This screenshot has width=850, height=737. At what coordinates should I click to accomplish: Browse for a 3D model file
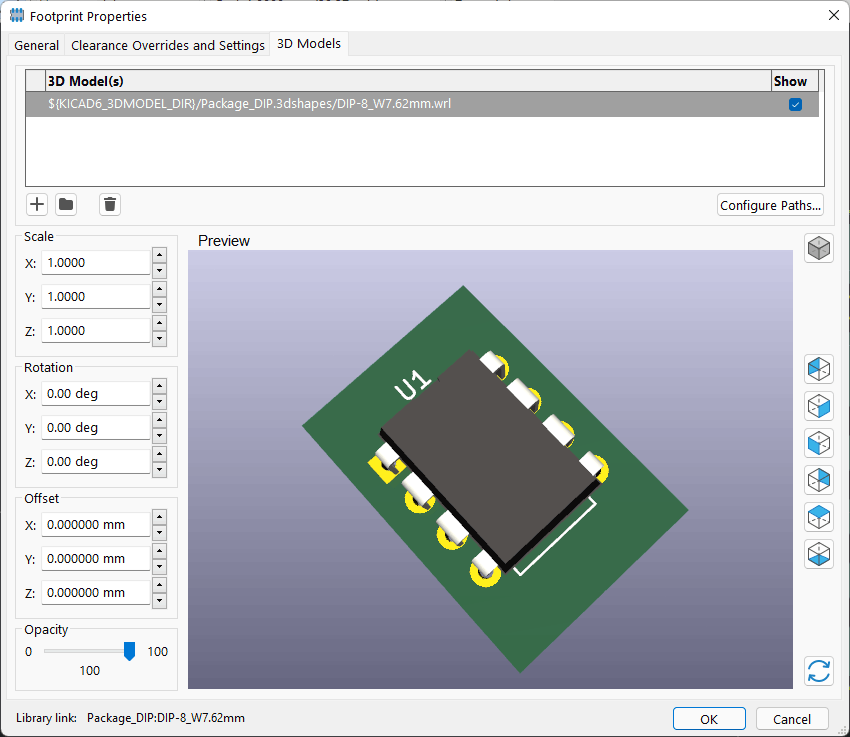click(x=66, y=204)
